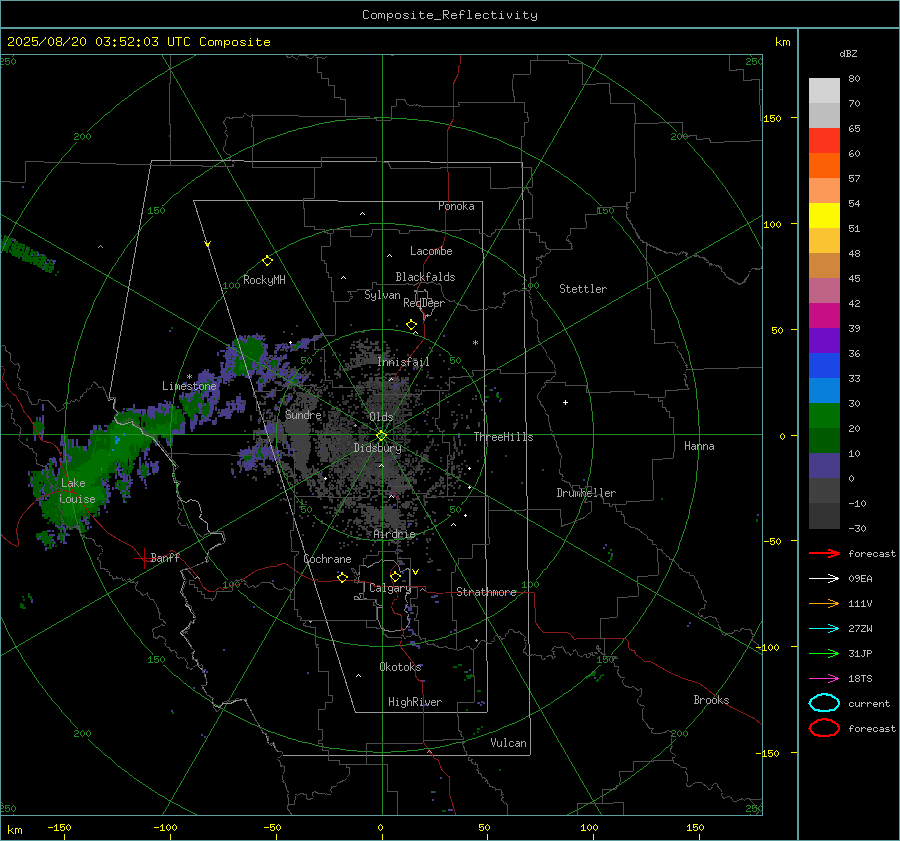Click the HighRiver town label

click(415, 702)
